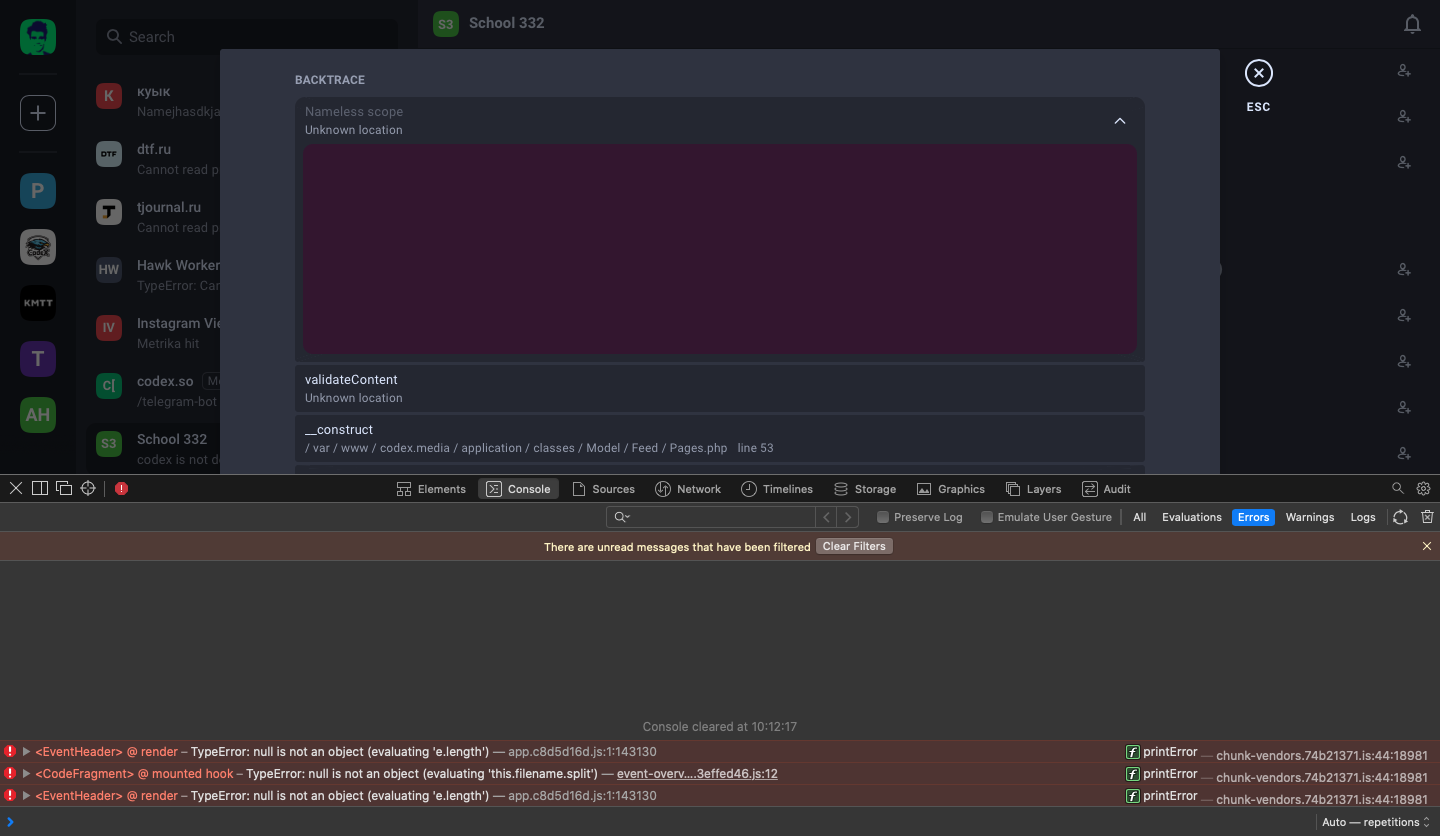Filter console by Evaluations
The image size is (1440, 836).
point(1192,517)
